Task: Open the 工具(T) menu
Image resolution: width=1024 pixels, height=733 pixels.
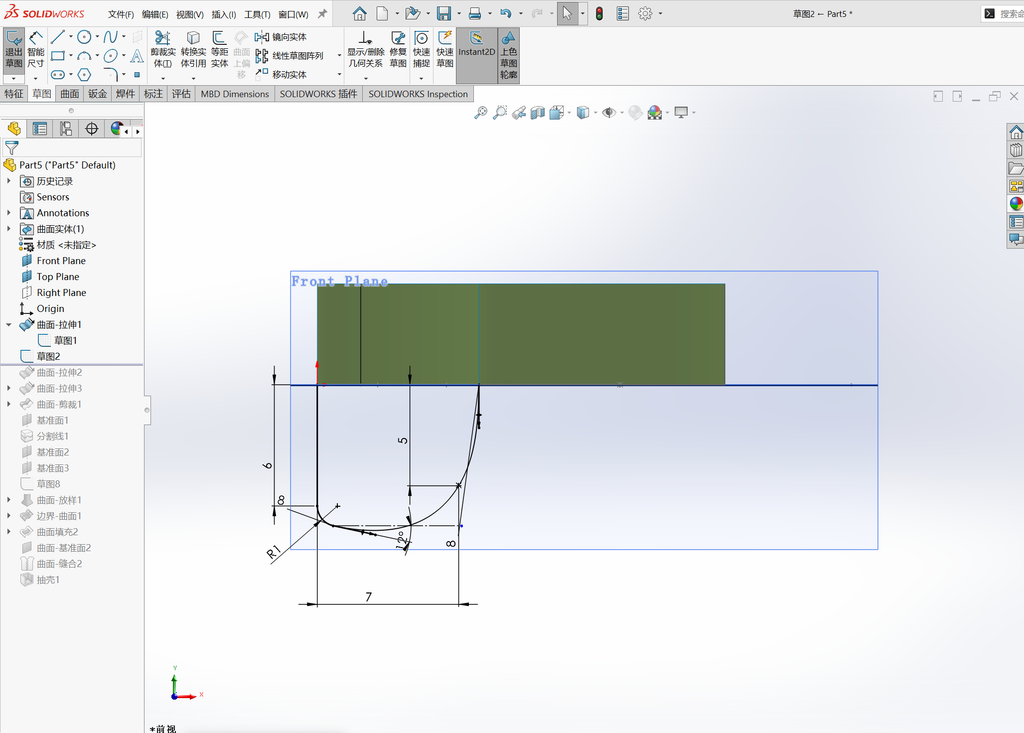Action: pyautogui.click(x=257, y=14)
